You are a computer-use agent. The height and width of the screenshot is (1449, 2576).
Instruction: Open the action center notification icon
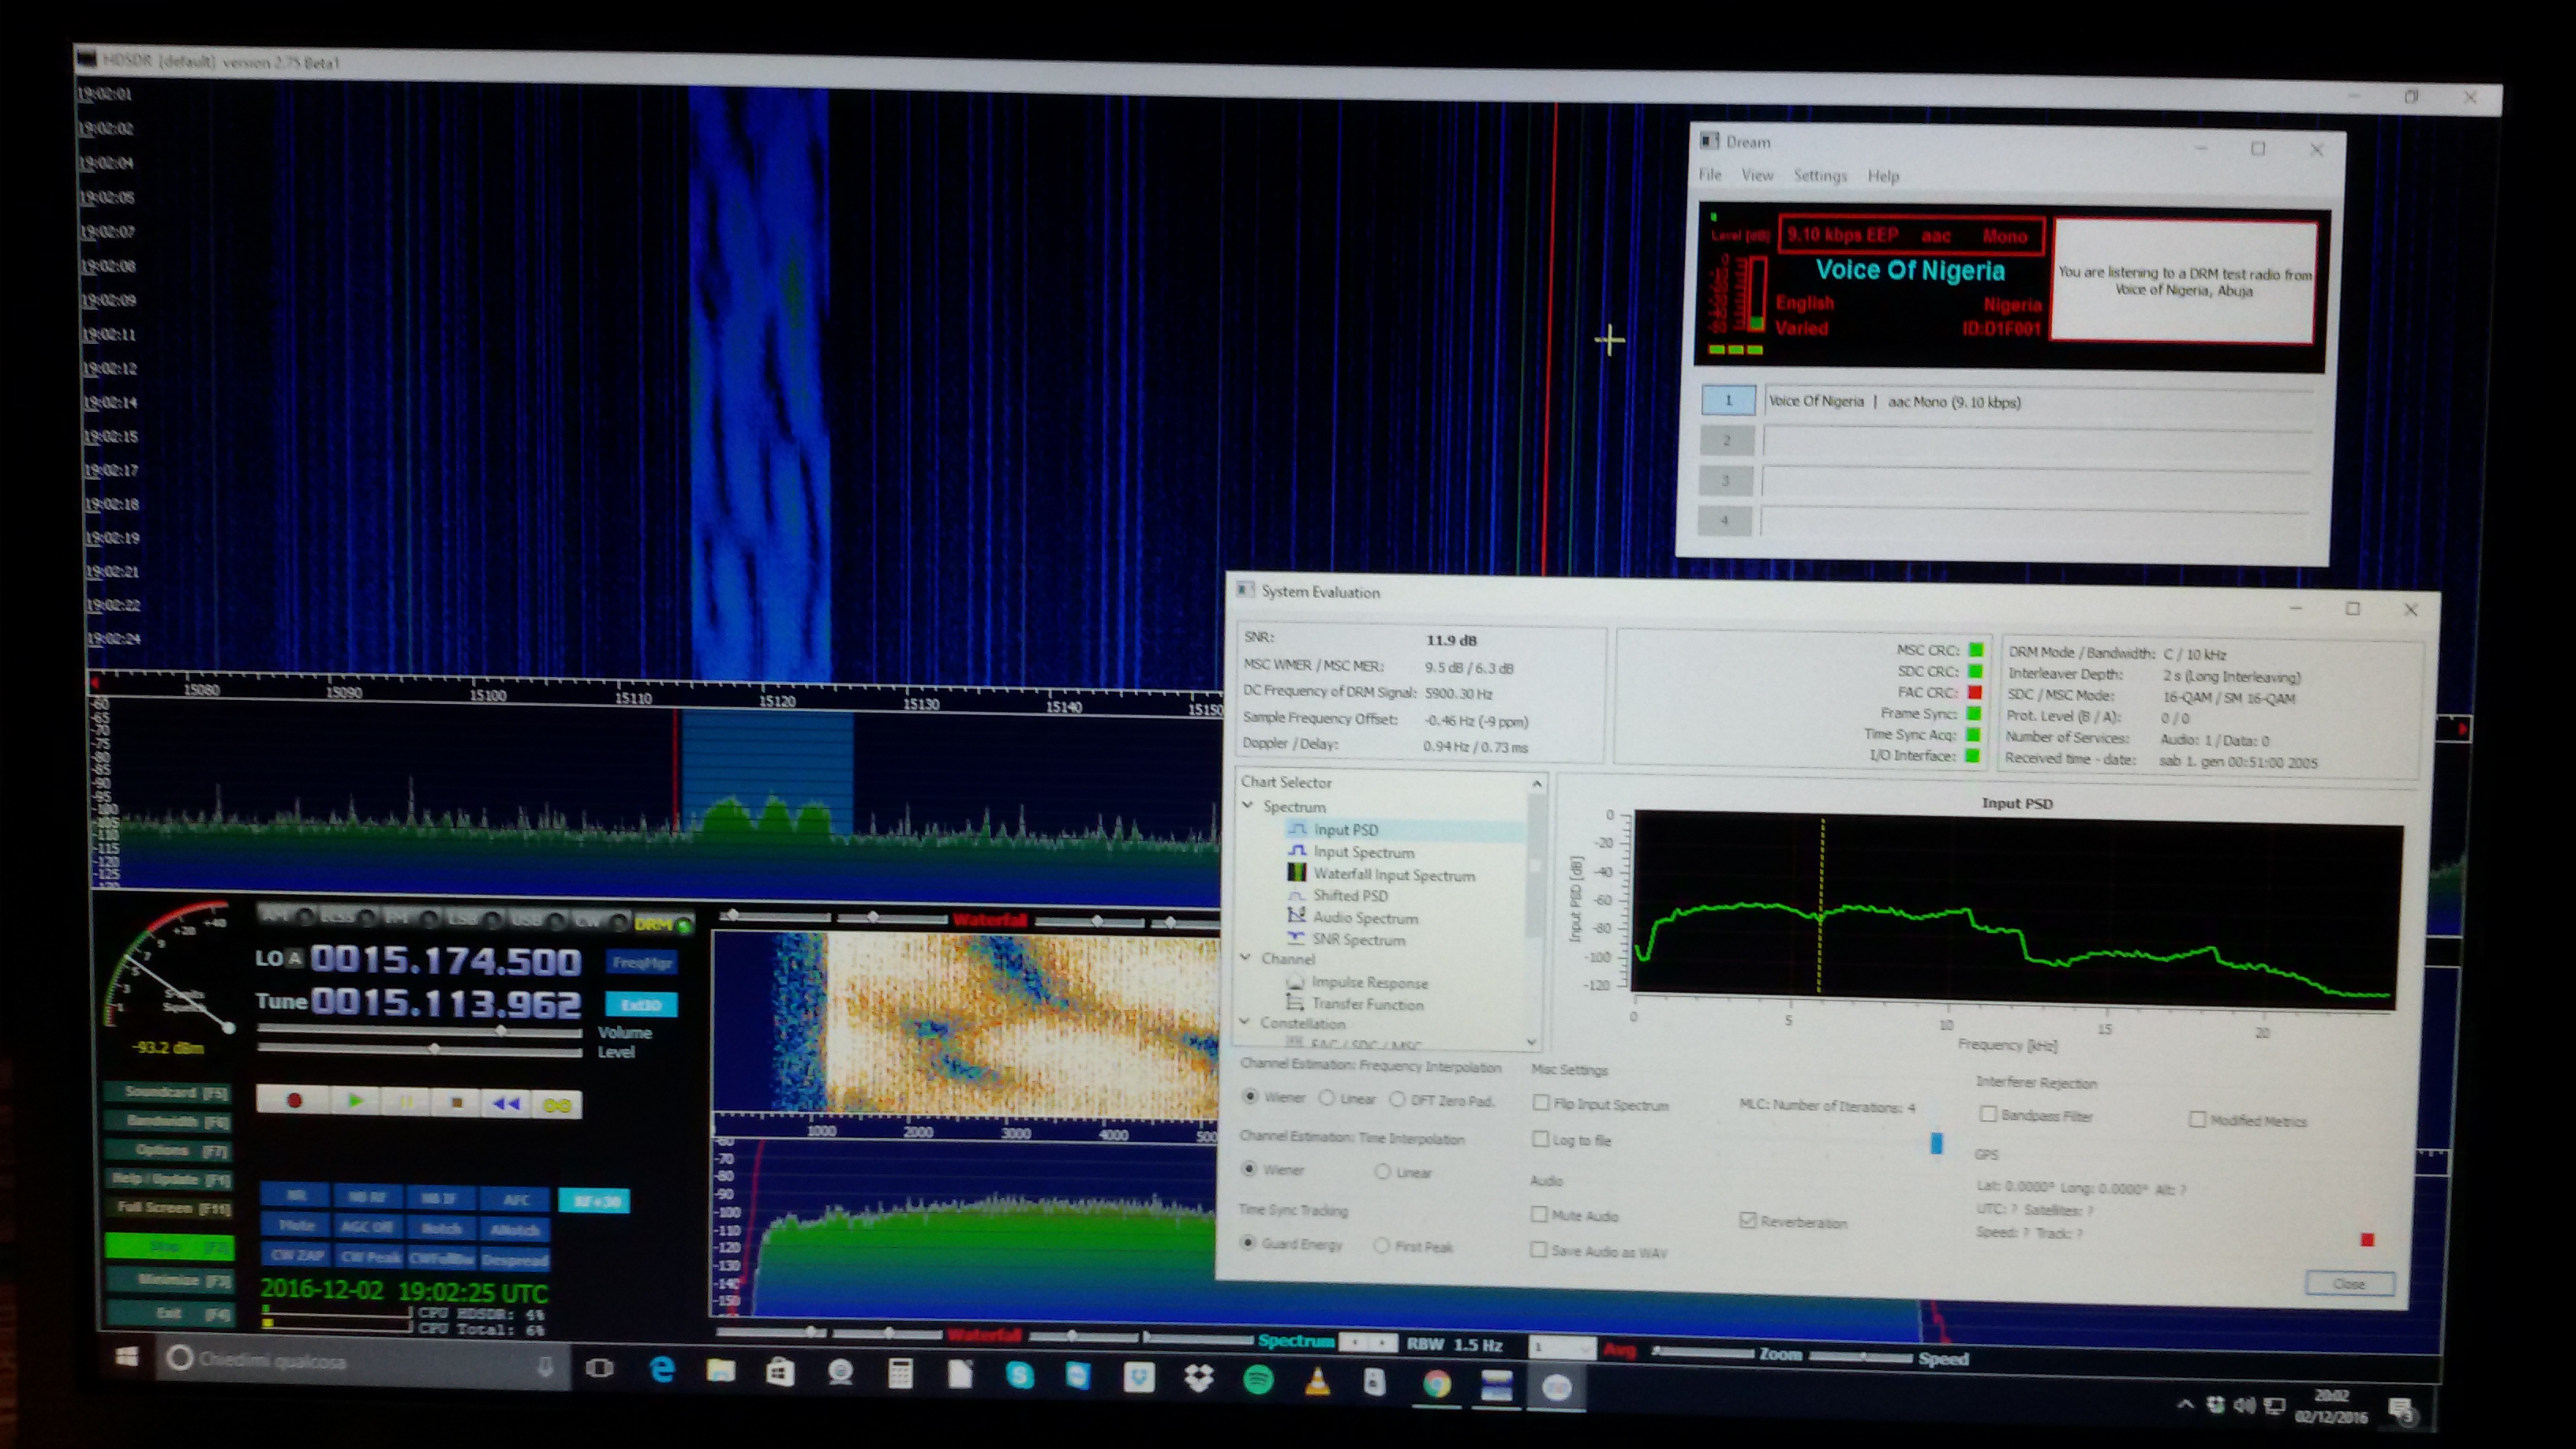[2401, 1411]
